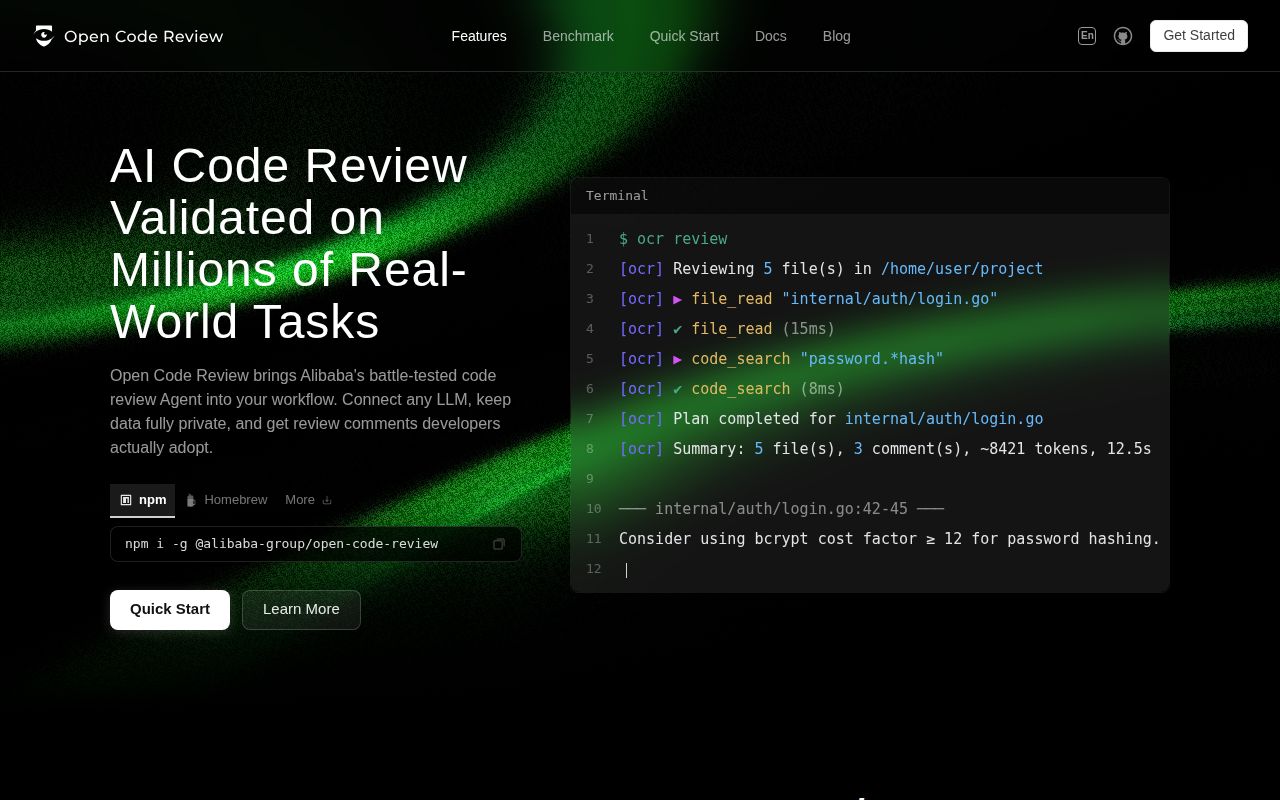This screenshot has height=800, width=1280.
Task: Click the /home/user/project path text
Action: (962, 269)
